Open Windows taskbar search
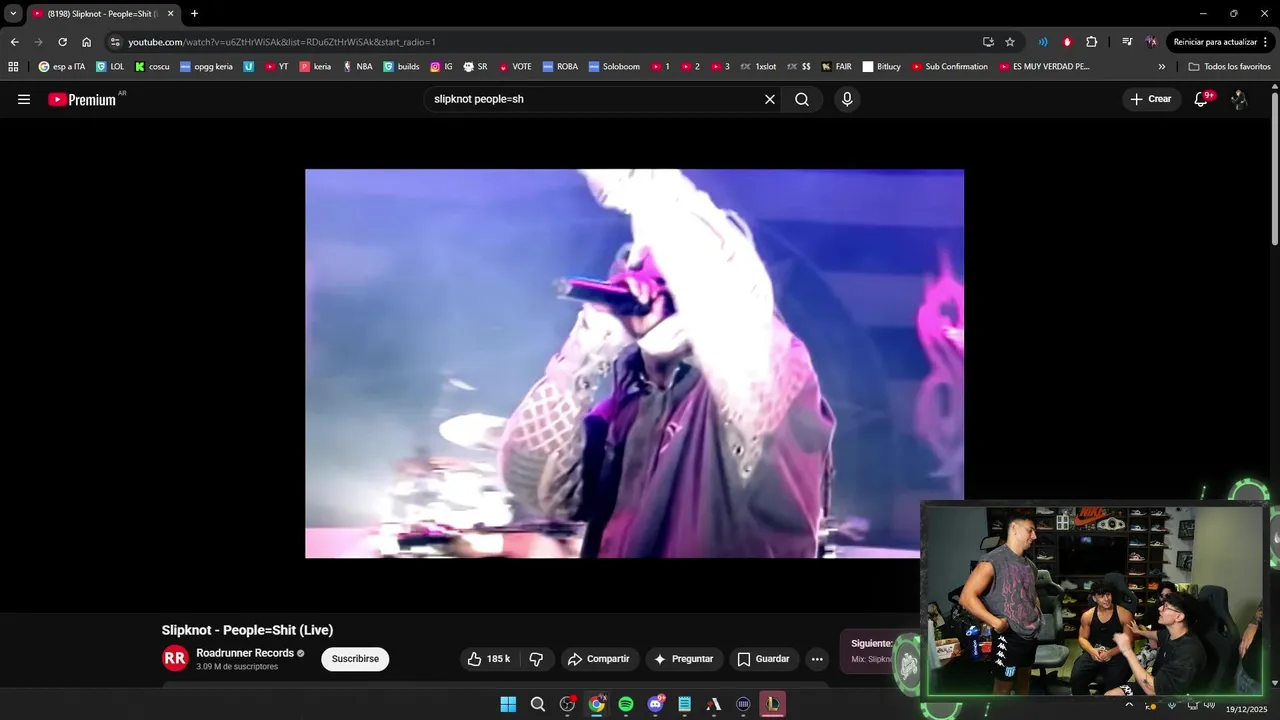This screenshot has width=1280, height=720. pyautogui.click(x=538, y=704)
